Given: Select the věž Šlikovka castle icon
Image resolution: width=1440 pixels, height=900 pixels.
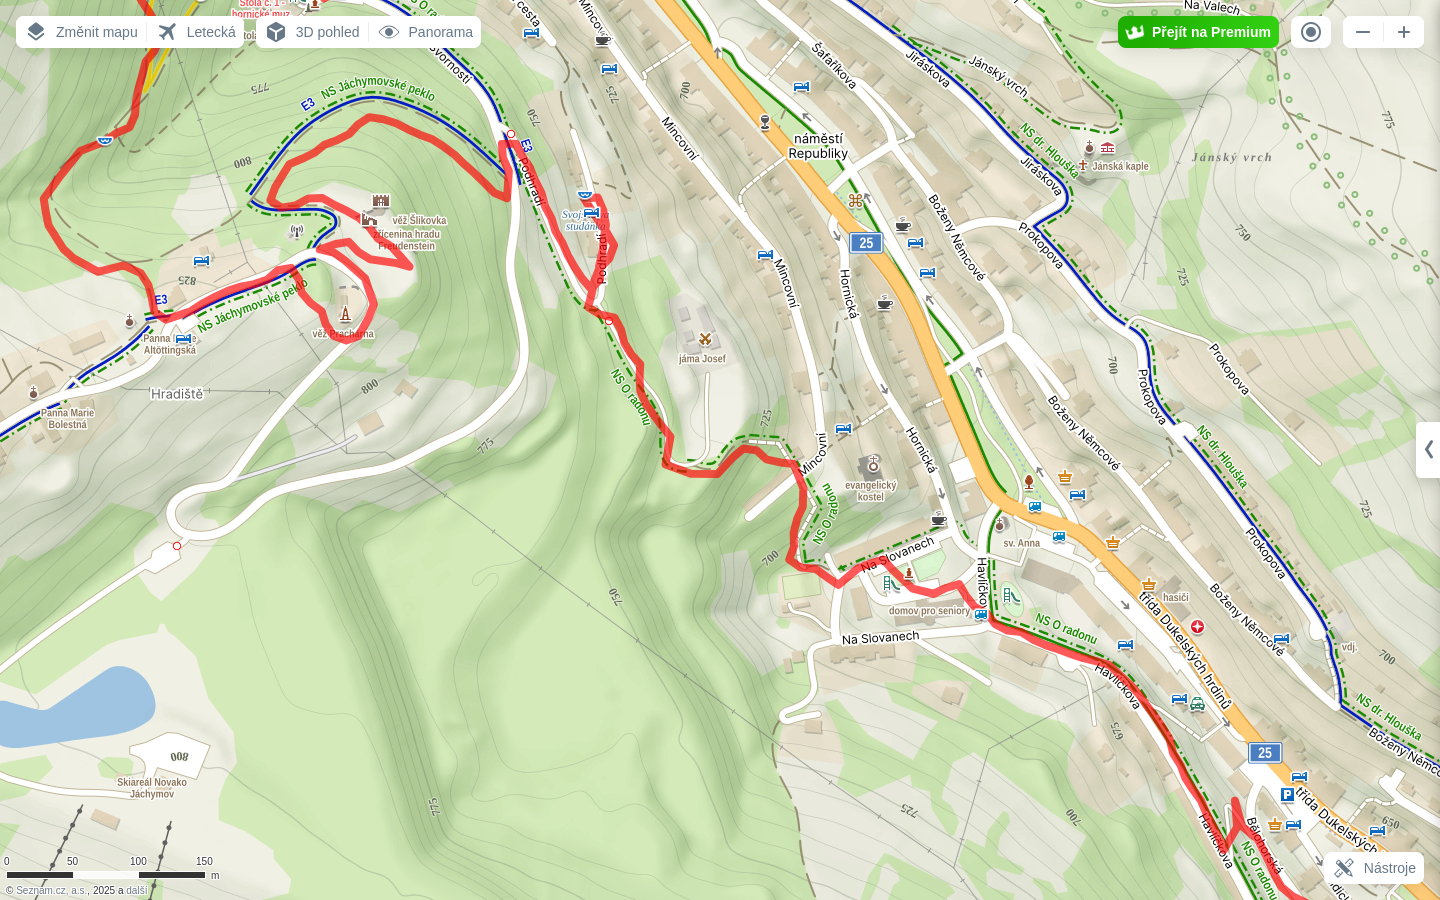Looking at the screenshot, I should pyautogui.click(x=380, y=201).
